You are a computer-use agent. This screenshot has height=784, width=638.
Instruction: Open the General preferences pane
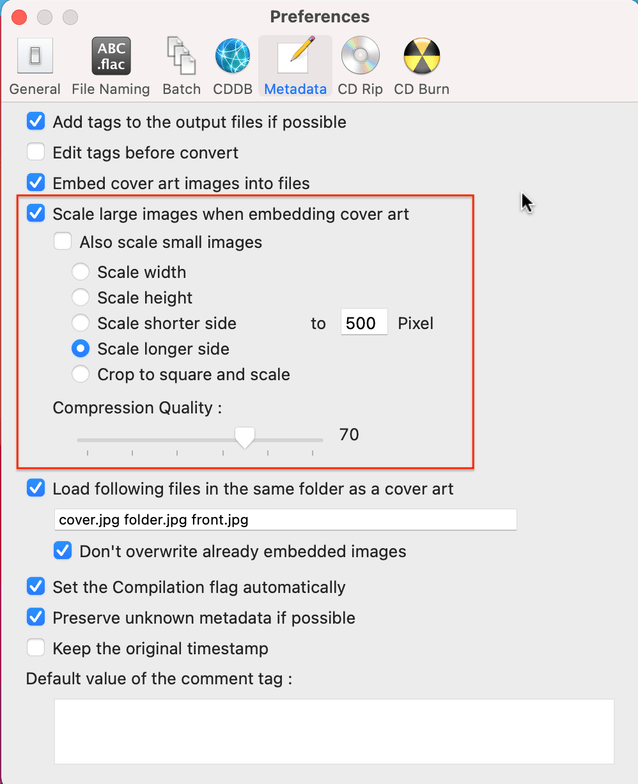click(x=35, y=66)
